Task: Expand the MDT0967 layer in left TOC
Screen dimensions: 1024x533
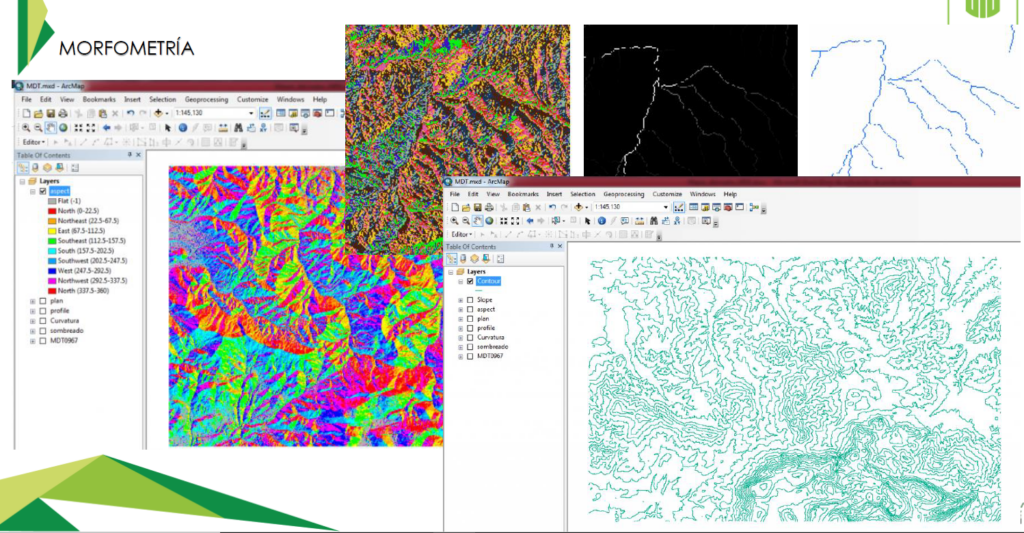Action: tap(33, 340)
